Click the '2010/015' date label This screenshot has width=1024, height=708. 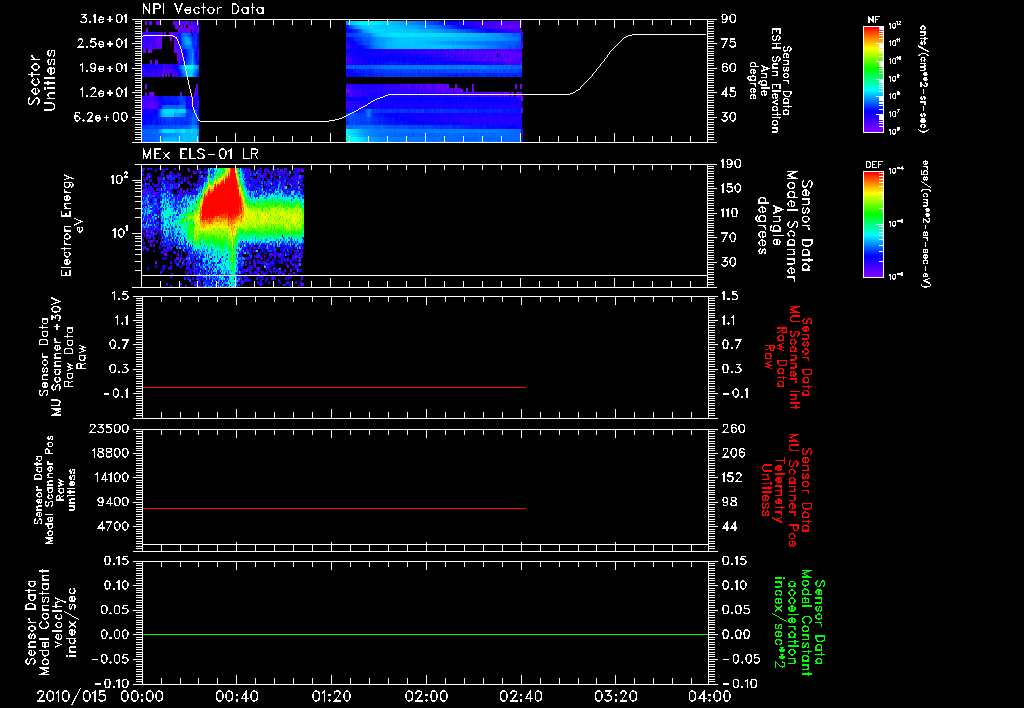pyautogui.click(x=71, y=696)
